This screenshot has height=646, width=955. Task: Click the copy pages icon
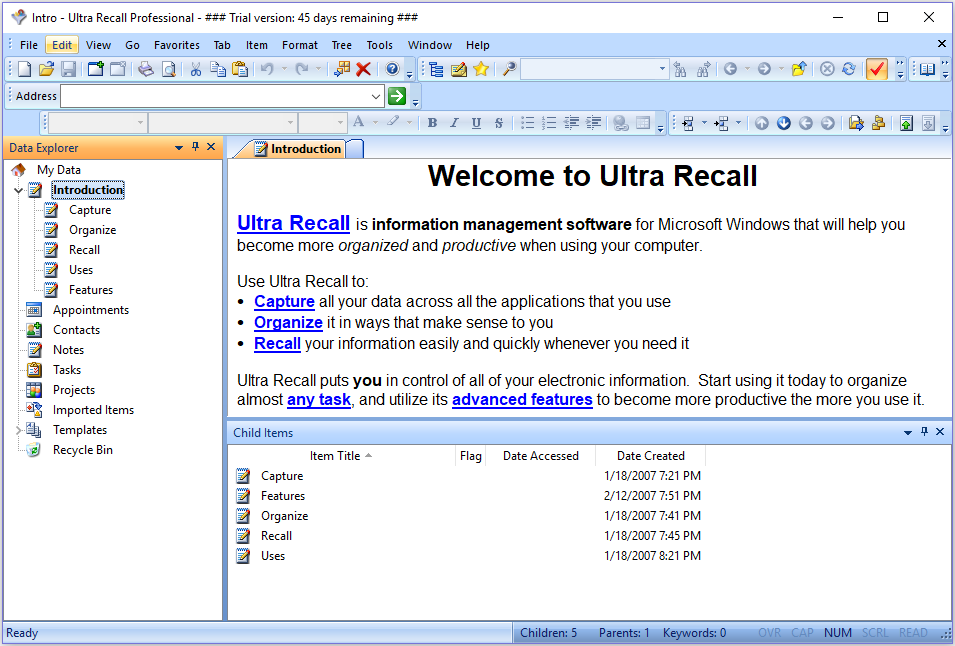click(x=217, y=69)
